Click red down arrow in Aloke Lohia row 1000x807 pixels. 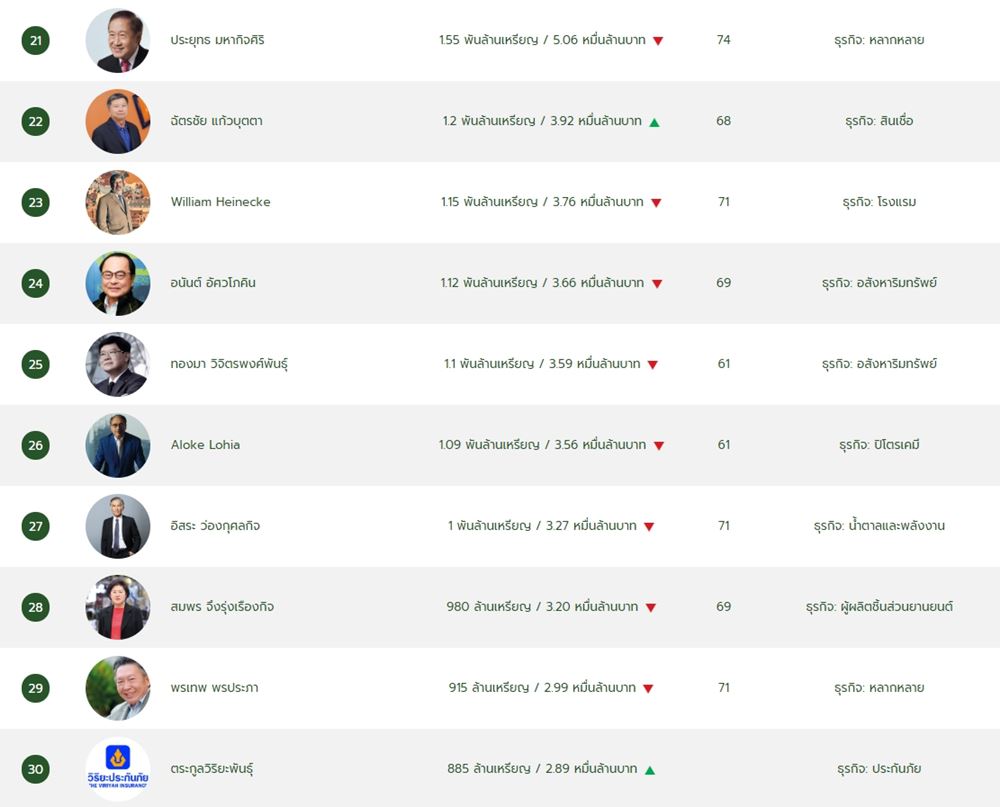(659, 446)
